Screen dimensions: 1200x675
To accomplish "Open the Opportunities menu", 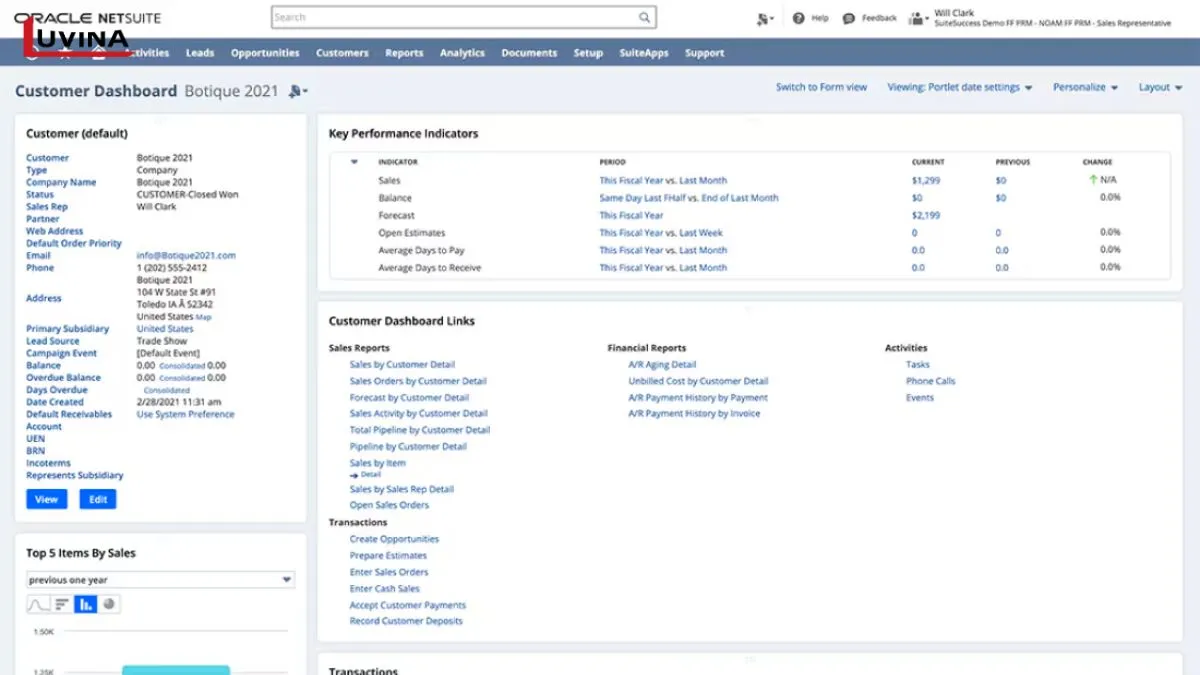I will point(265,53).
